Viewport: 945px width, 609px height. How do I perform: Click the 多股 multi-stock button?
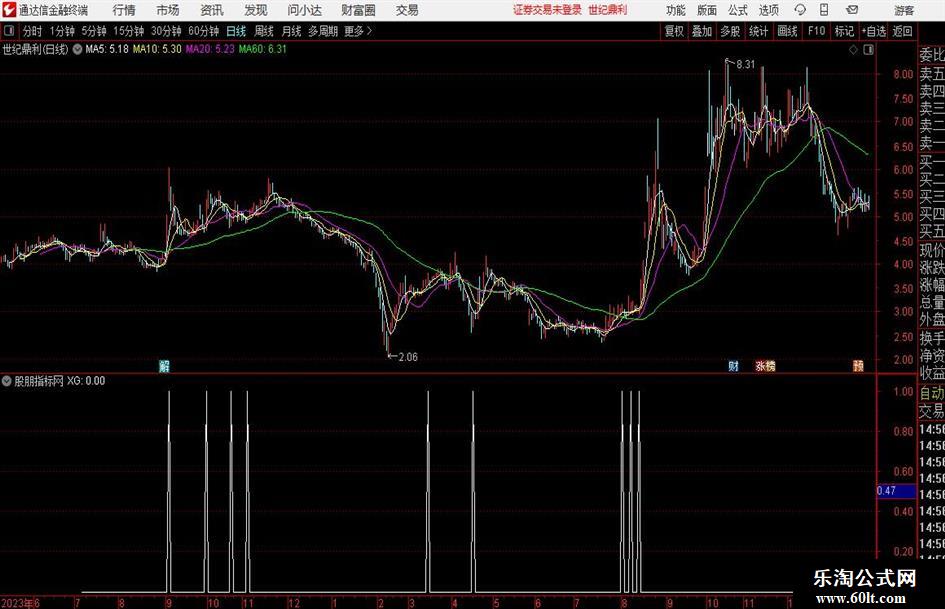[730, 31]
